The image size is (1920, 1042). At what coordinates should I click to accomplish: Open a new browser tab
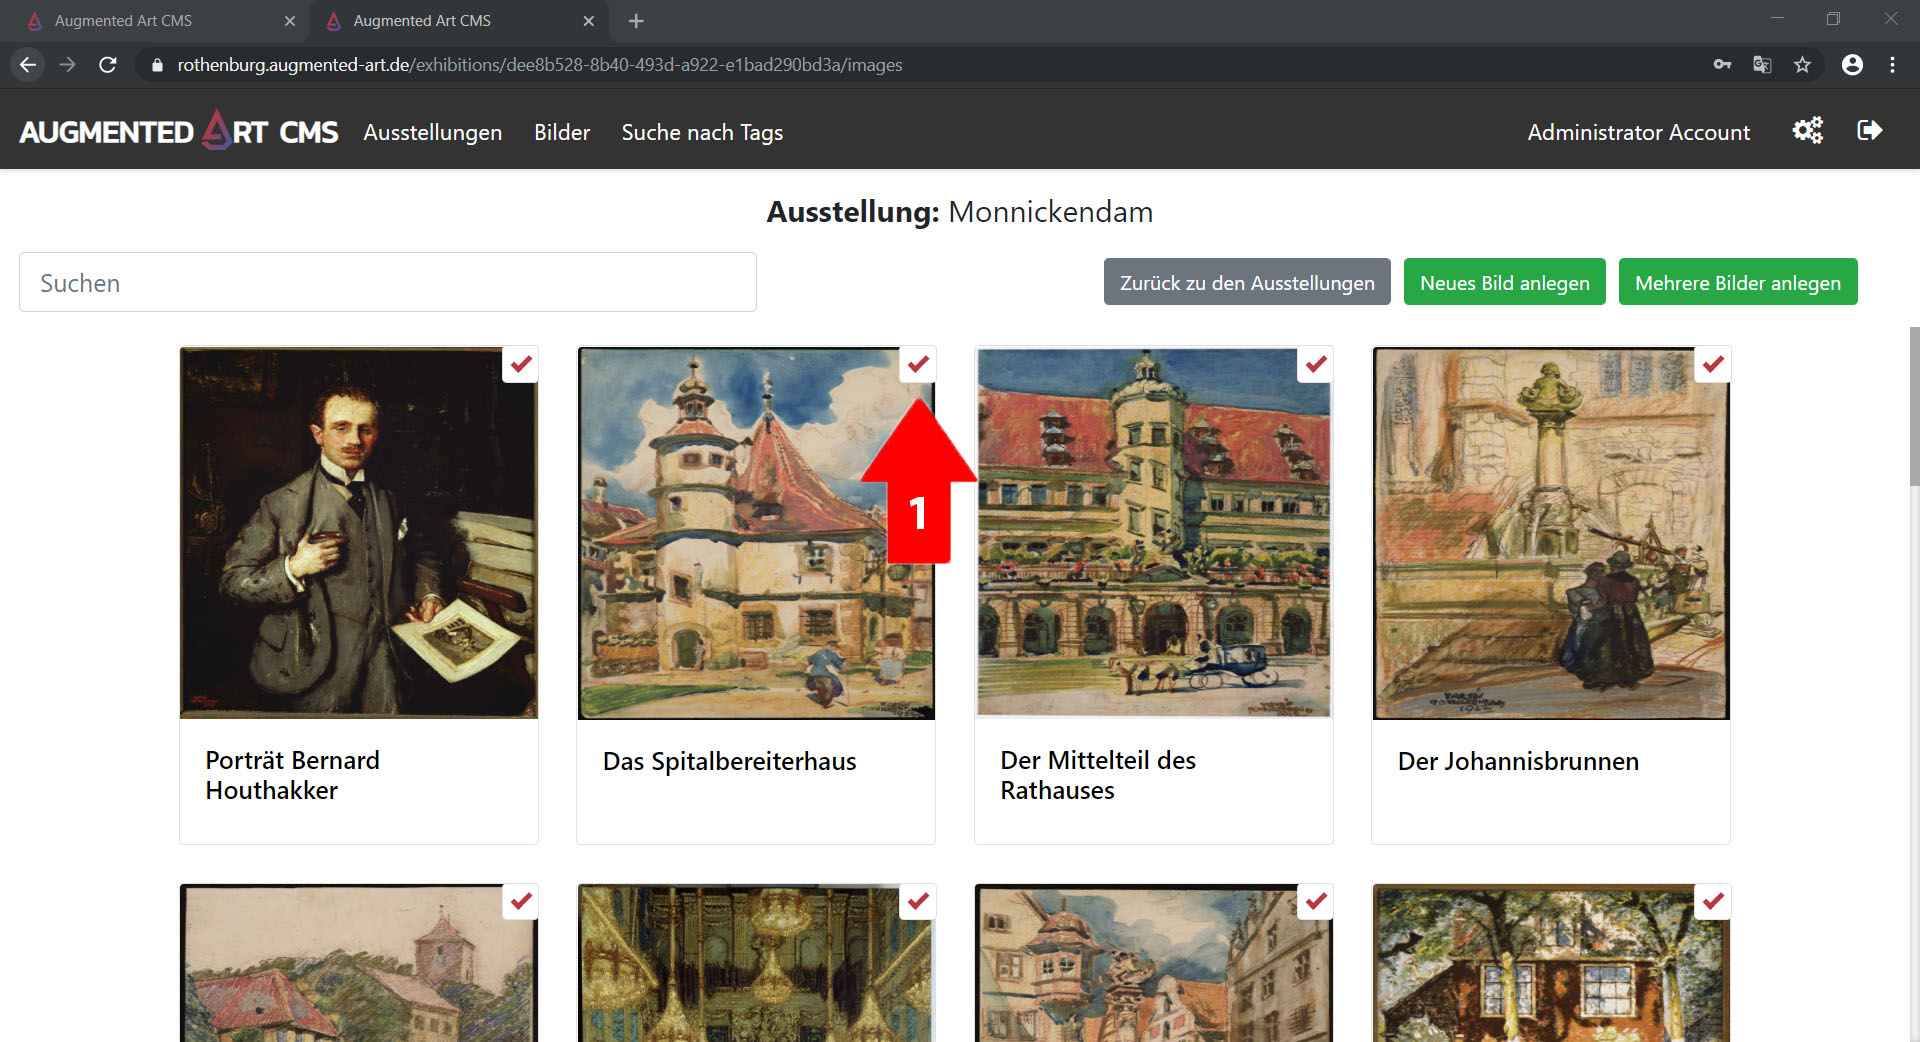[636, 21]
